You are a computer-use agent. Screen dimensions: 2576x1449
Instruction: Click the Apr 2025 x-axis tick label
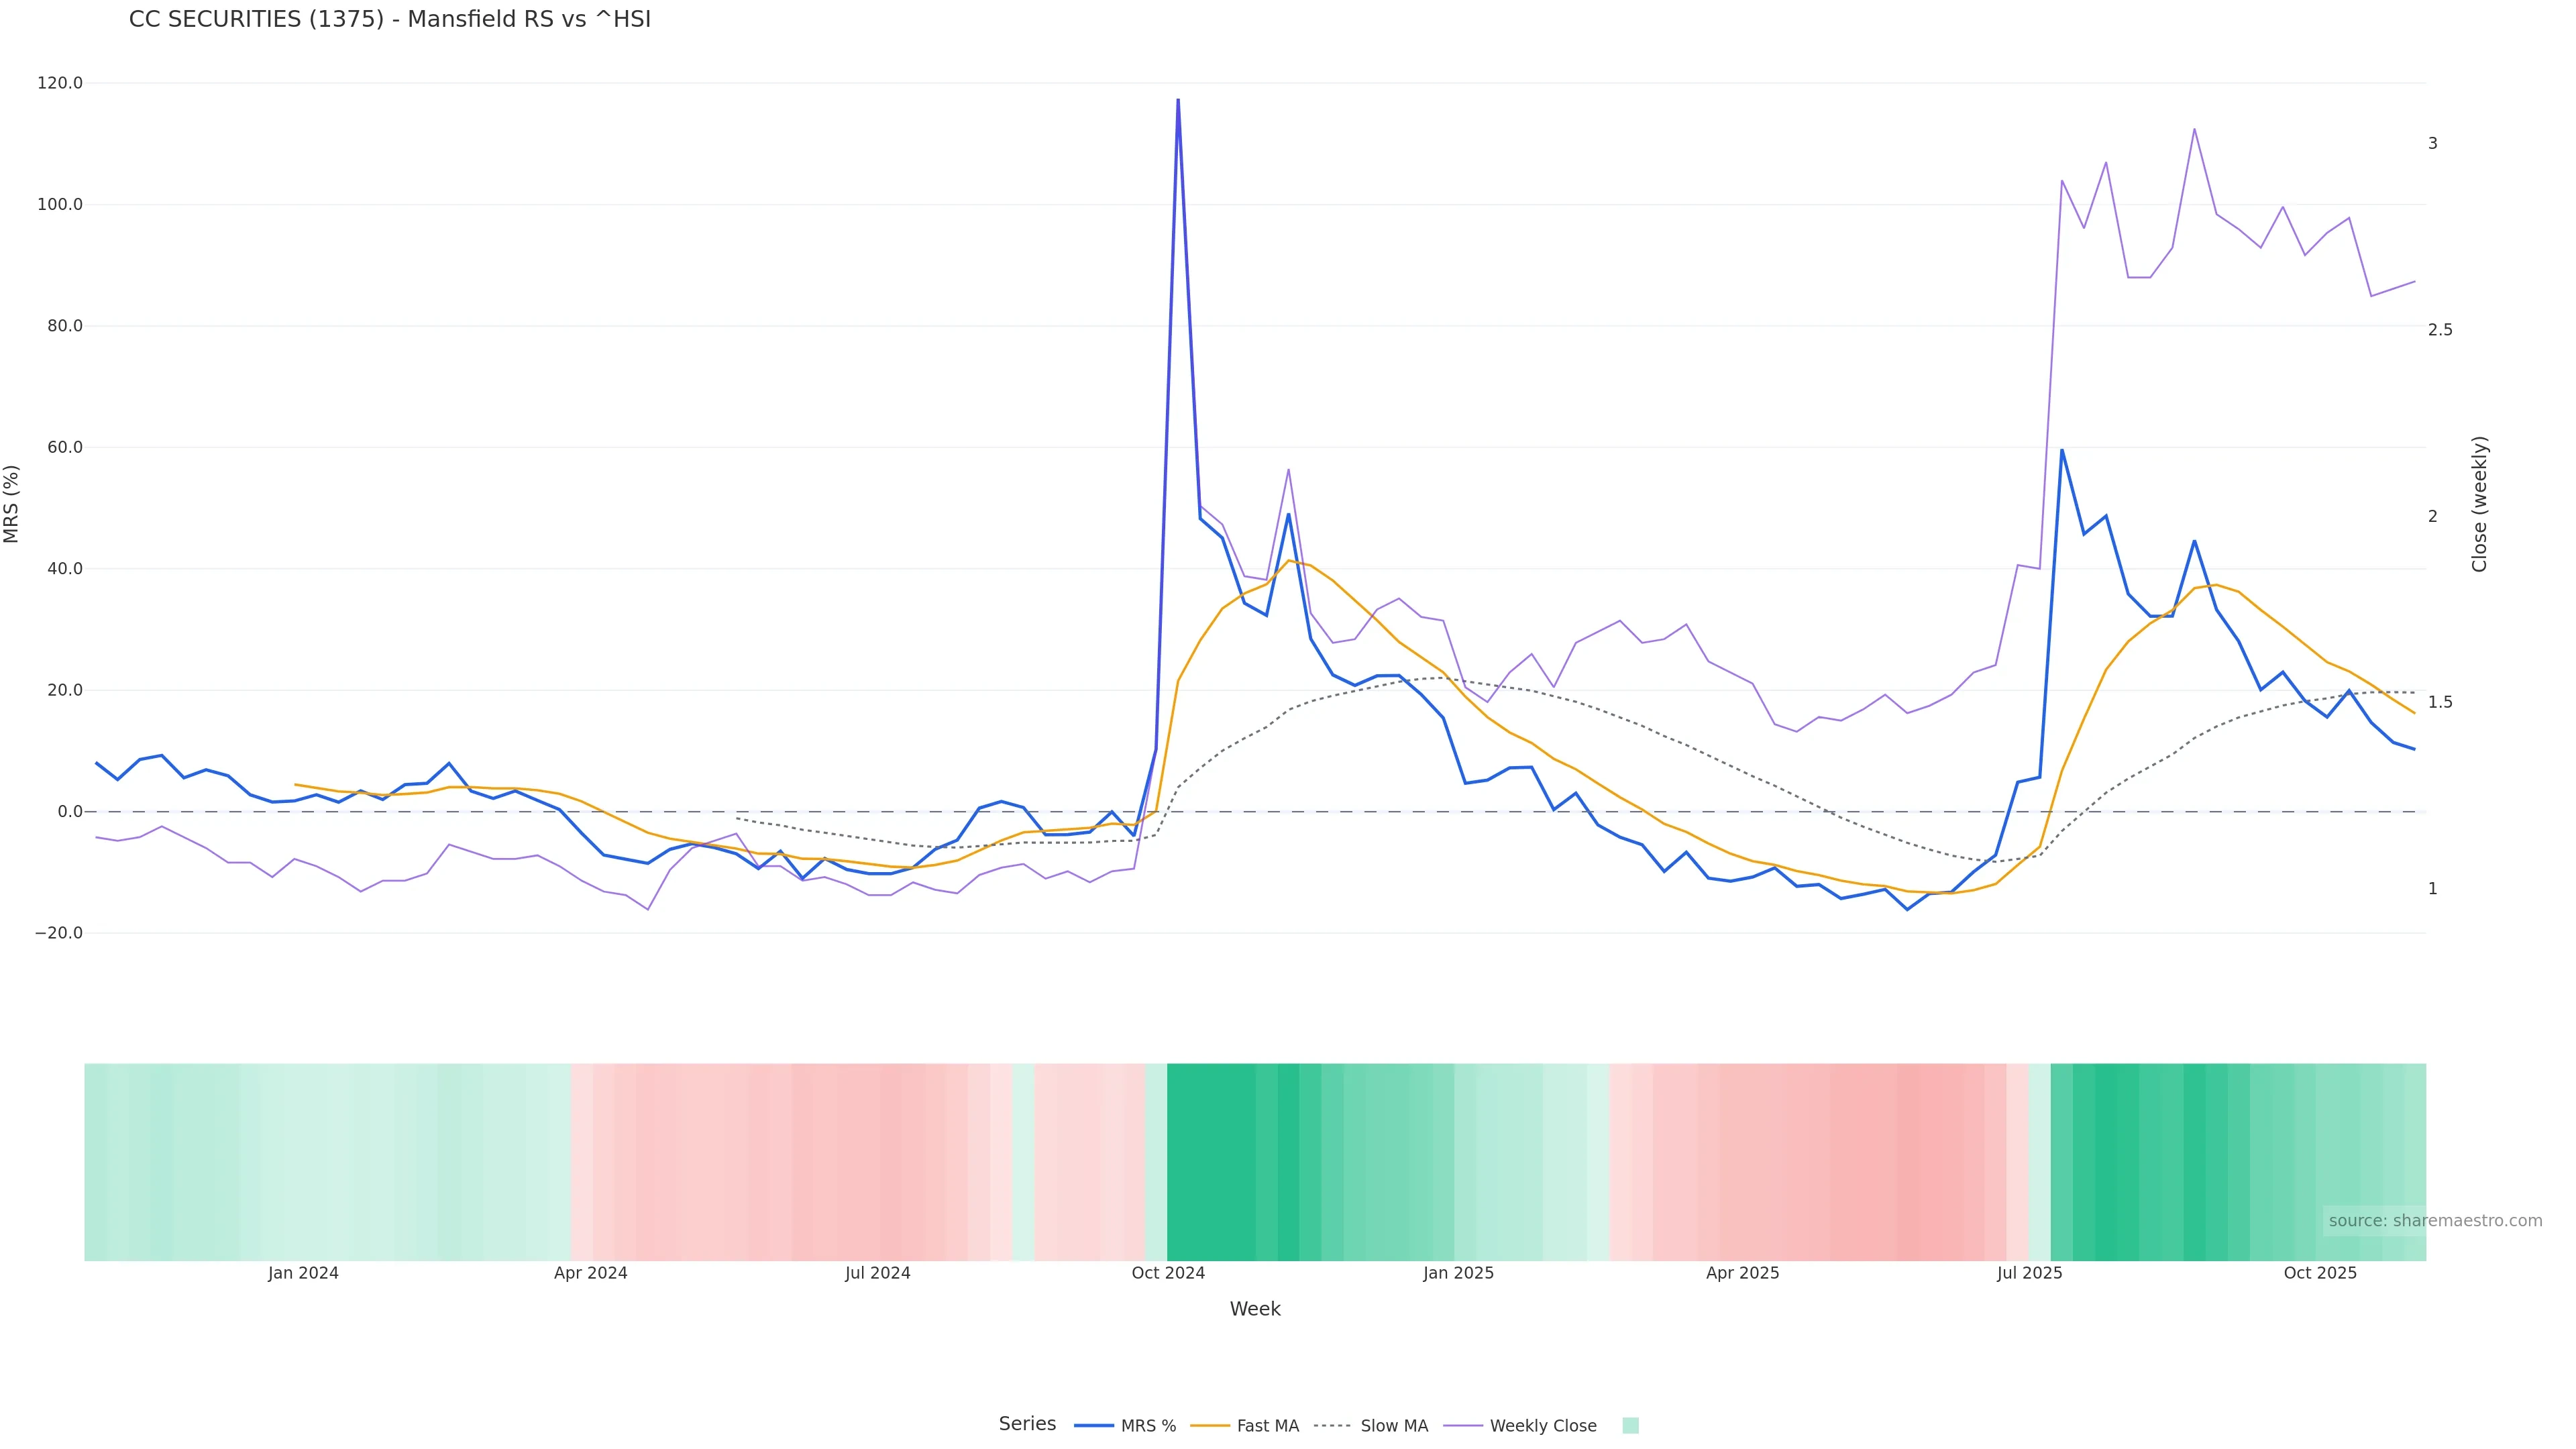[x=1742, y=1274]
